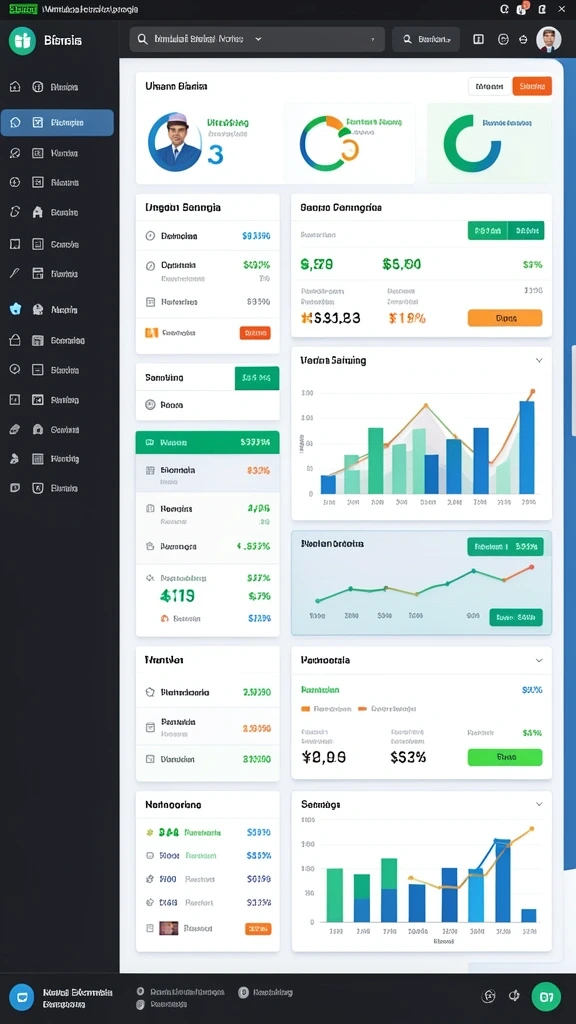Expand the chevron on the first bar chart card
The height and width of the screenshot is (1024, 576).
(x=539, y=360)
